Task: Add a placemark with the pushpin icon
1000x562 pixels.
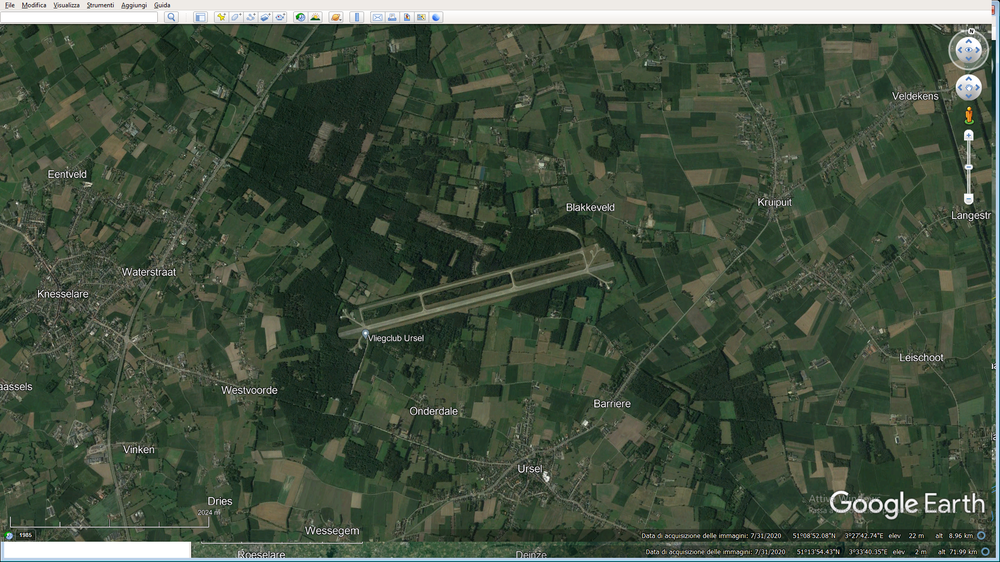Action: click(221, 17)
